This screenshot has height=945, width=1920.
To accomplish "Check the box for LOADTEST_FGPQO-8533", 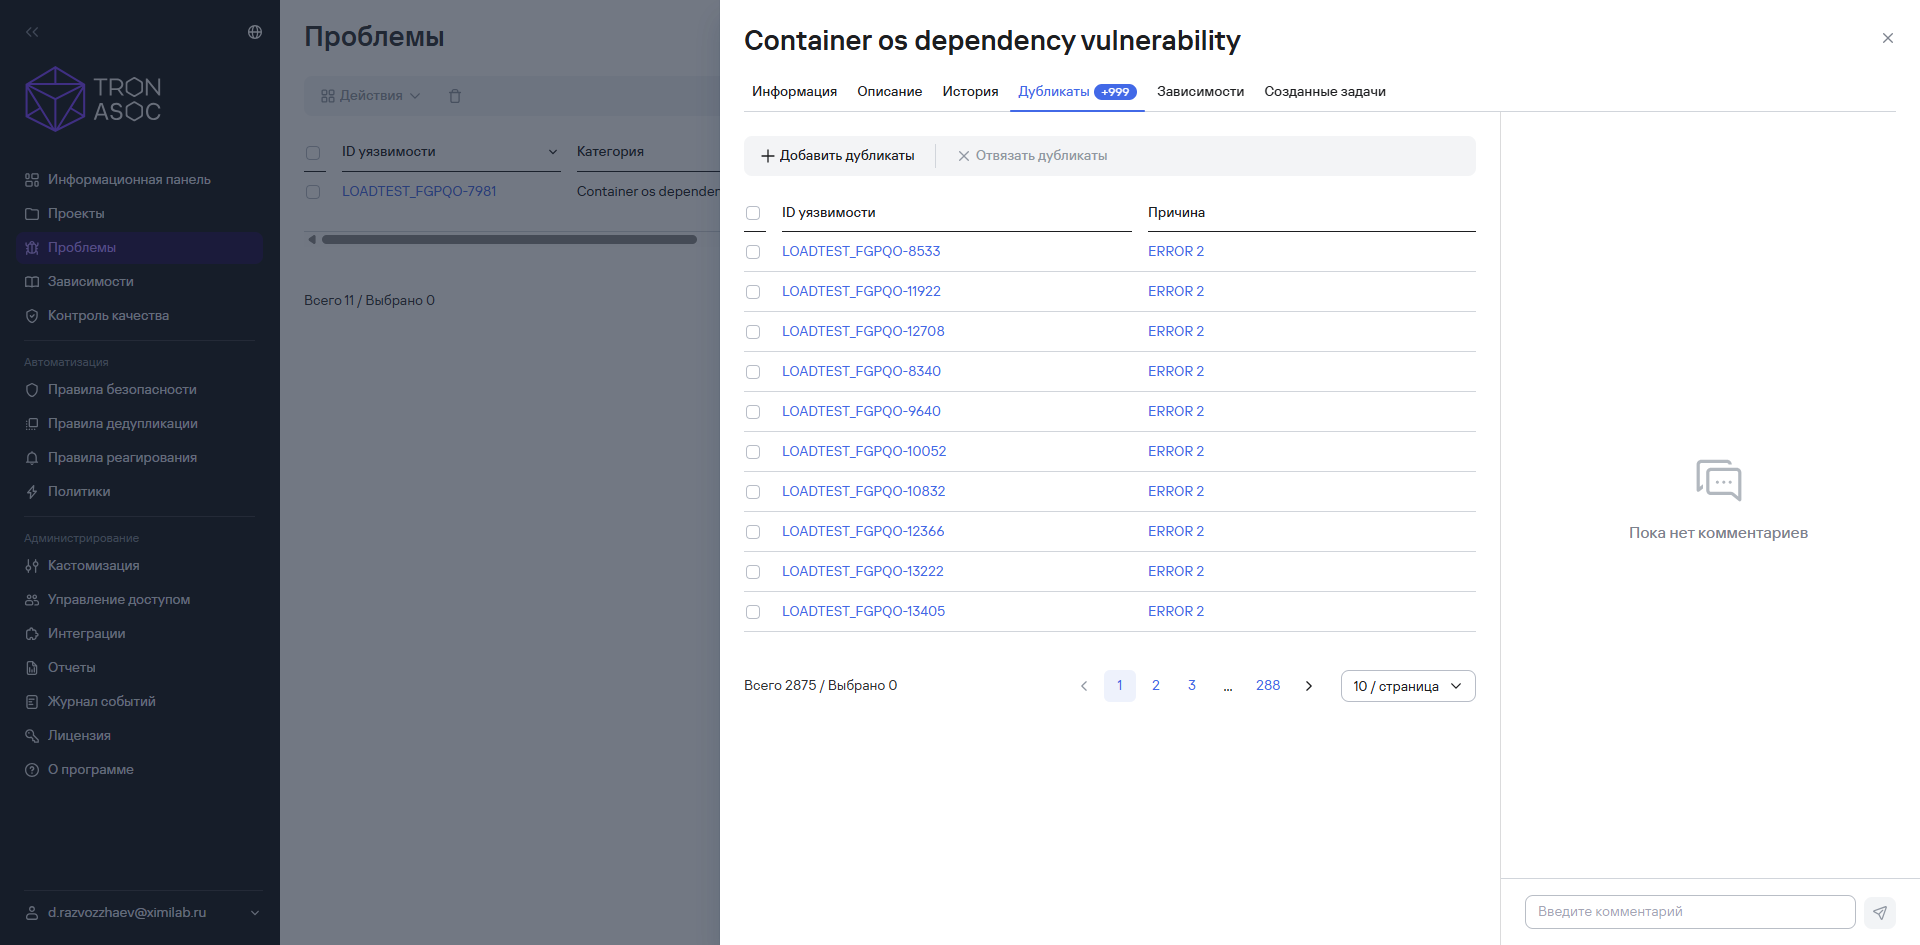I will click(x=753, y=252).
